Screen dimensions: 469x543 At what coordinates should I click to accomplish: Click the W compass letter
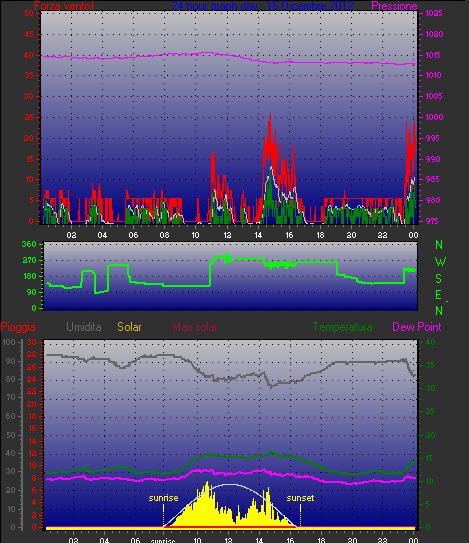(x=440, y=261)
